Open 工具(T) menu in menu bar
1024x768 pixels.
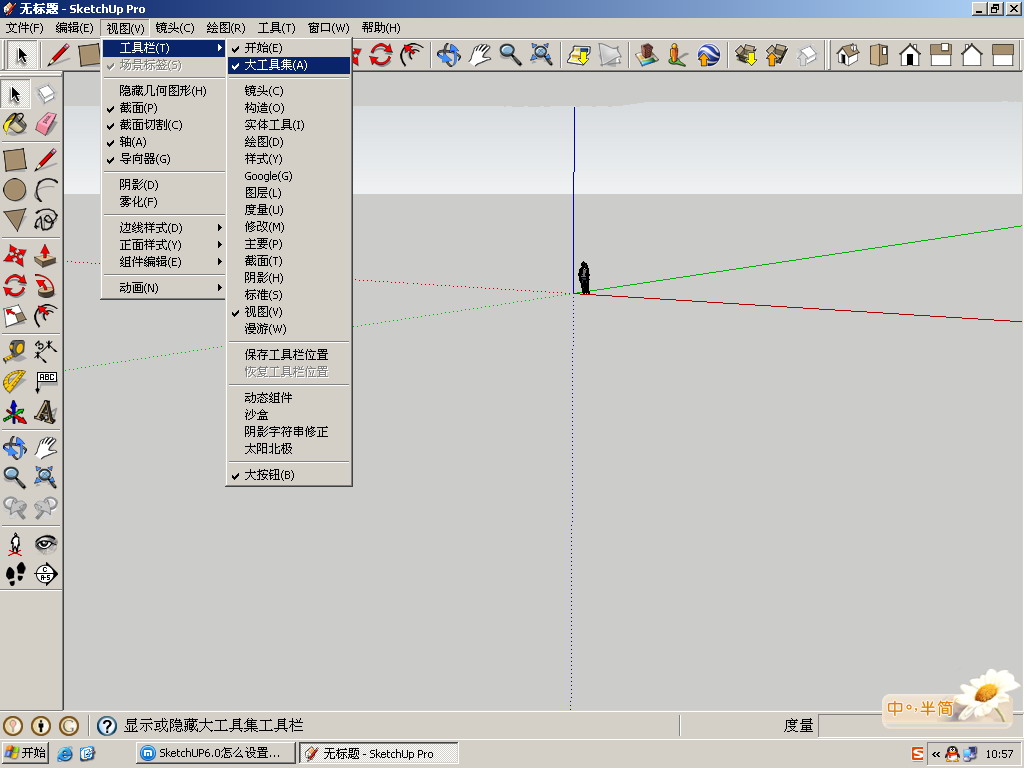[x=276, y=28]
